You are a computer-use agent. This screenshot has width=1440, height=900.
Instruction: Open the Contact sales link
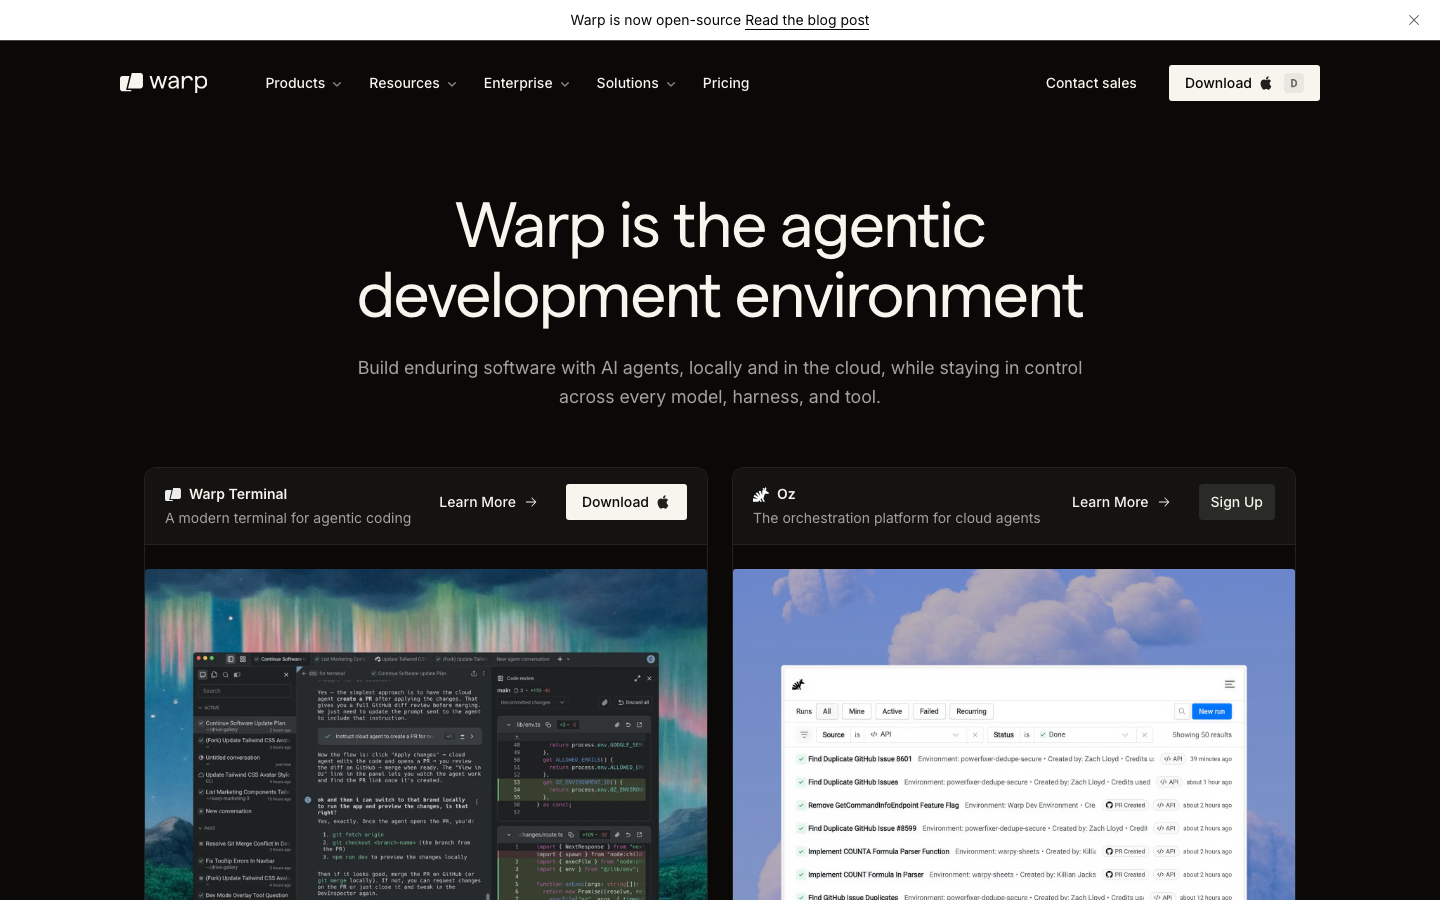[1091, 83]
